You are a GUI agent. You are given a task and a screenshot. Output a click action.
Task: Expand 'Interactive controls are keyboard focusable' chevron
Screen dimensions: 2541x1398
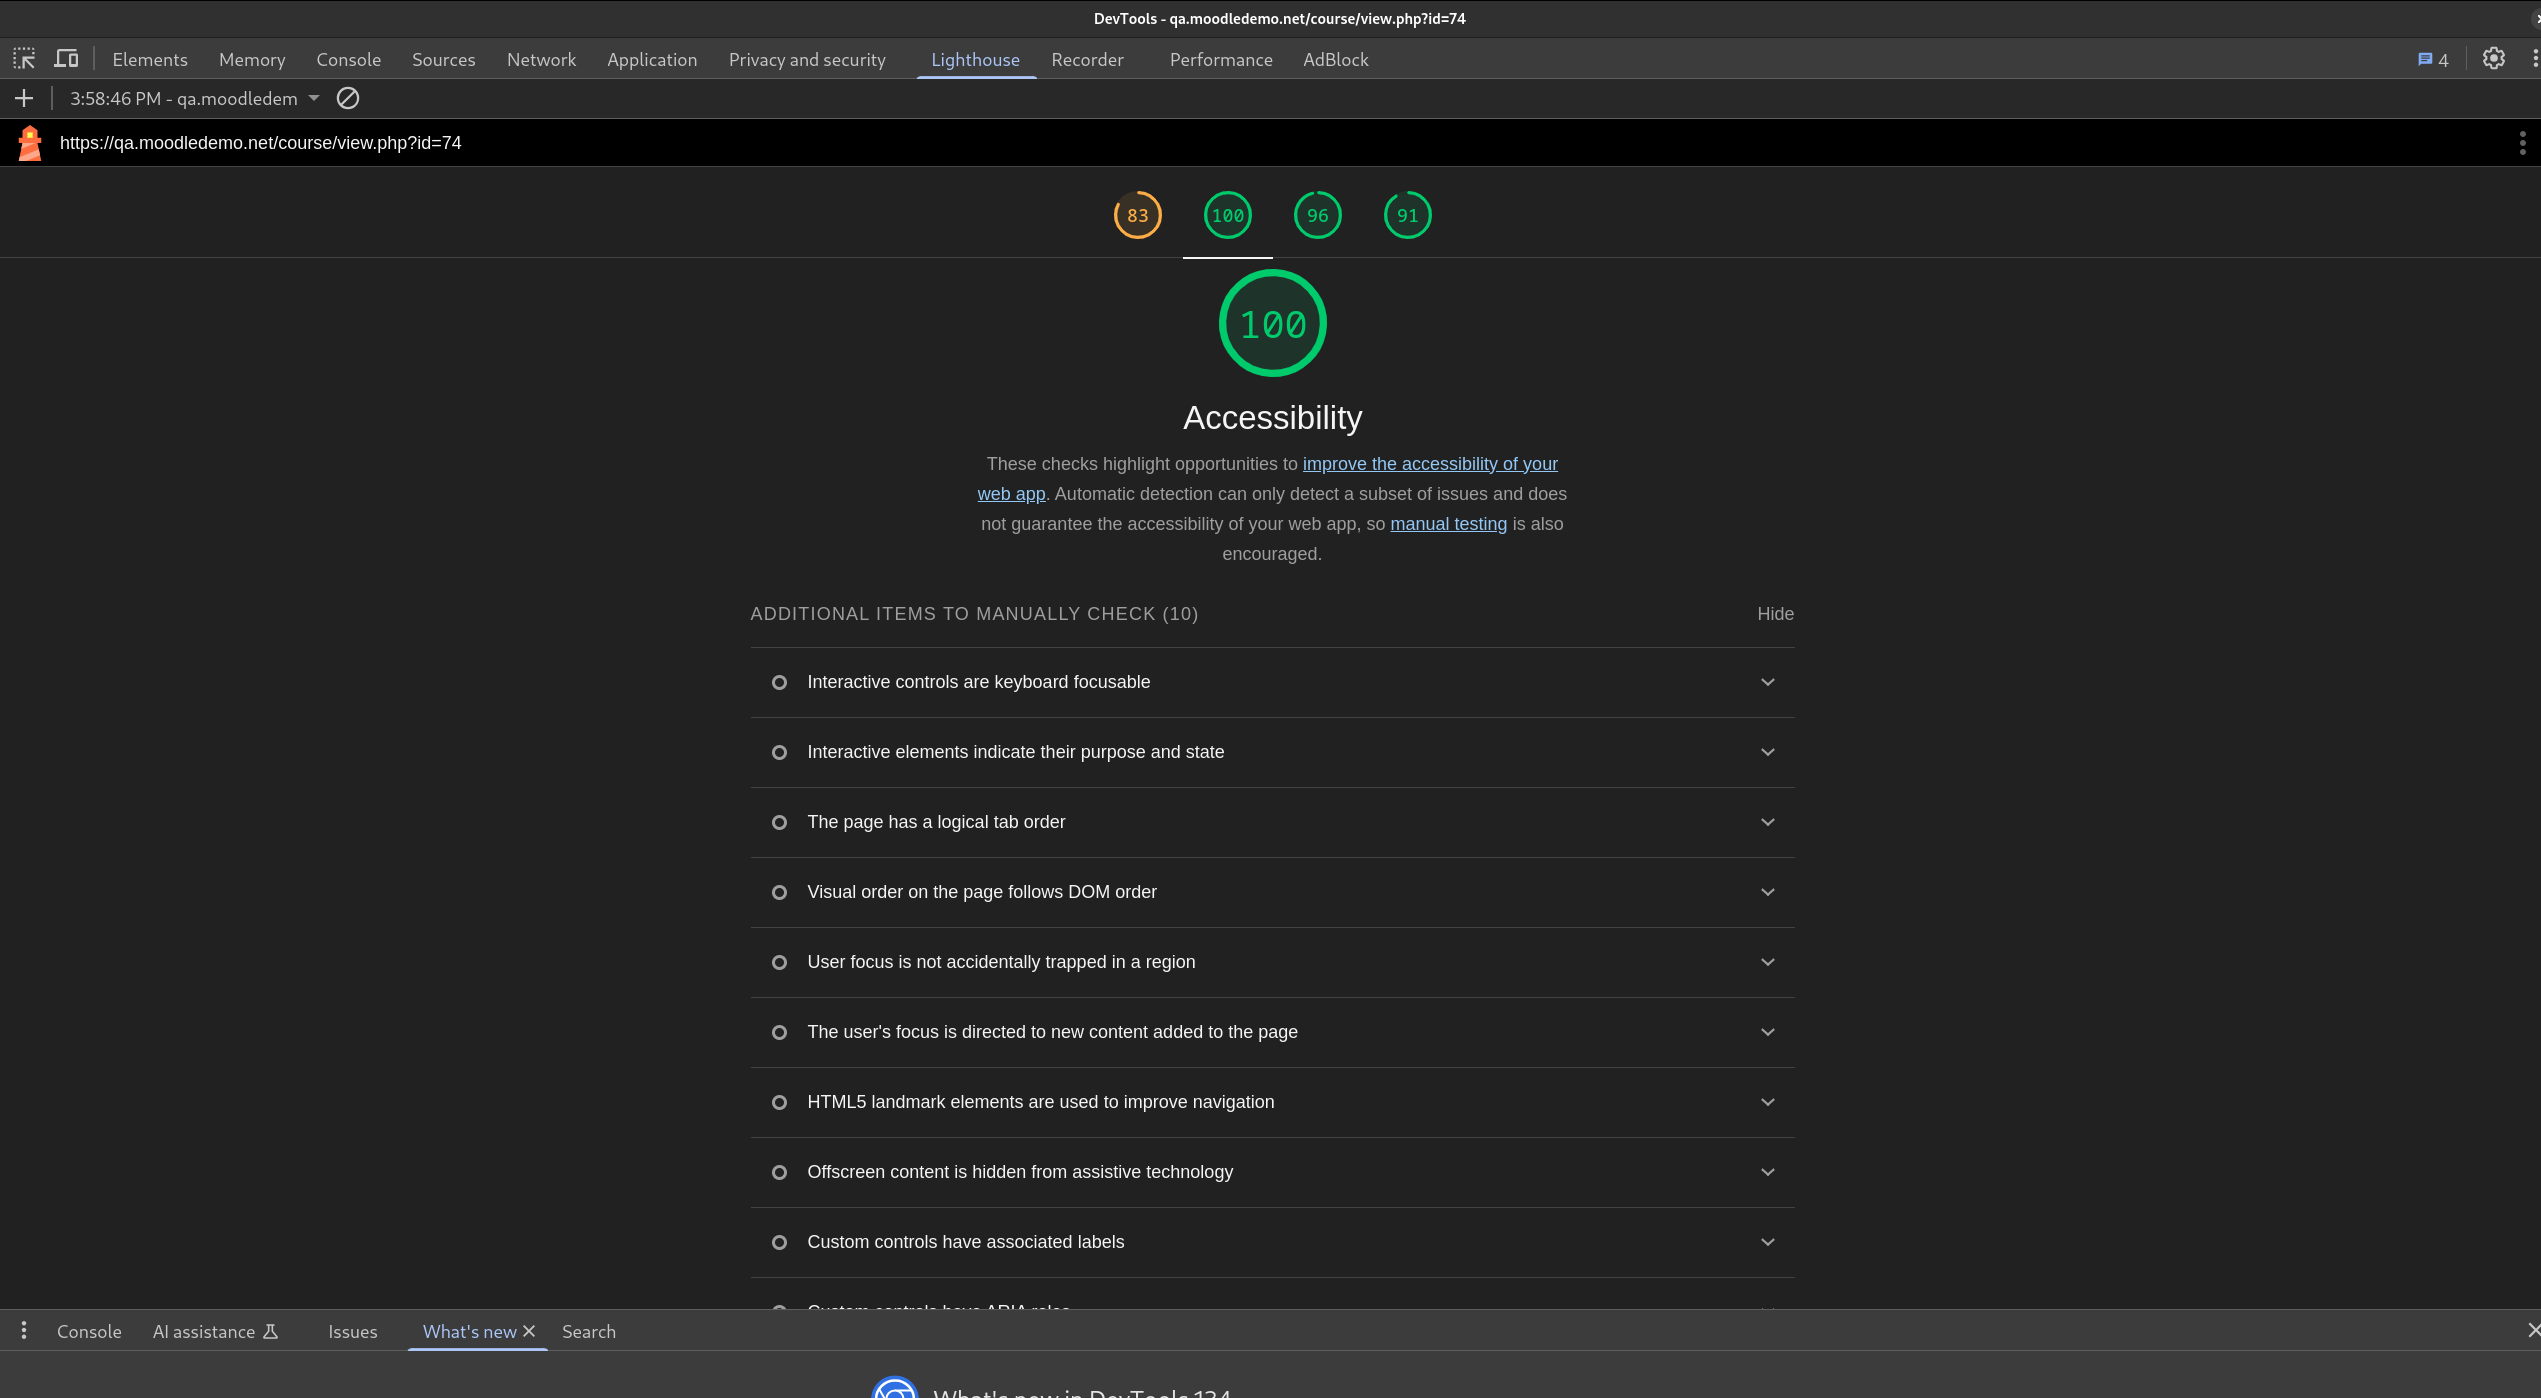(x=1768, y=682)
